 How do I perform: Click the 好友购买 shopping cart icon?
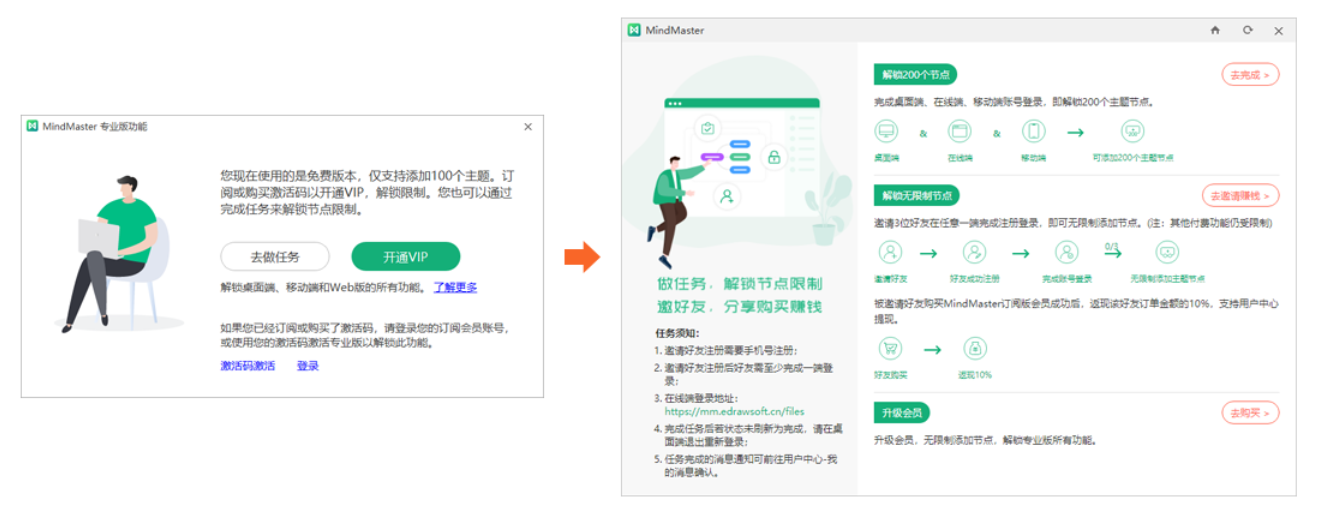tap(889, 349)
